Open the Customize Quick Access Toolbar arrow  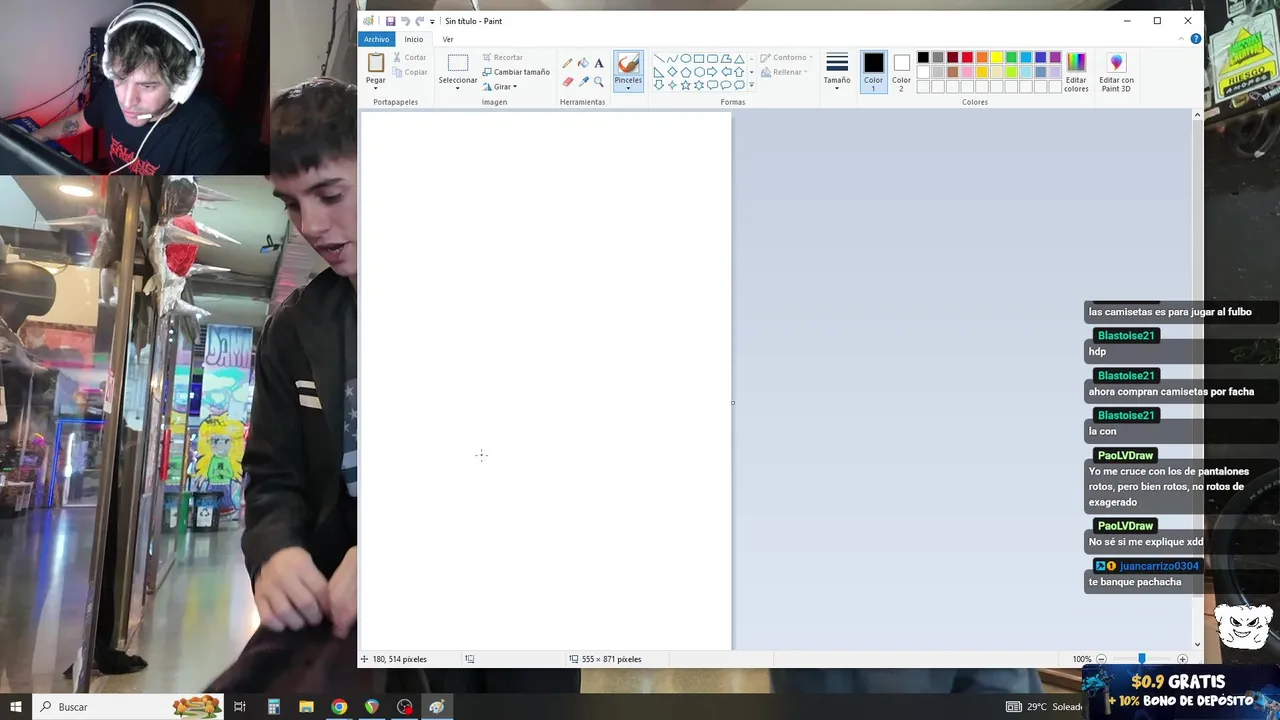click(x=432, y=22)
